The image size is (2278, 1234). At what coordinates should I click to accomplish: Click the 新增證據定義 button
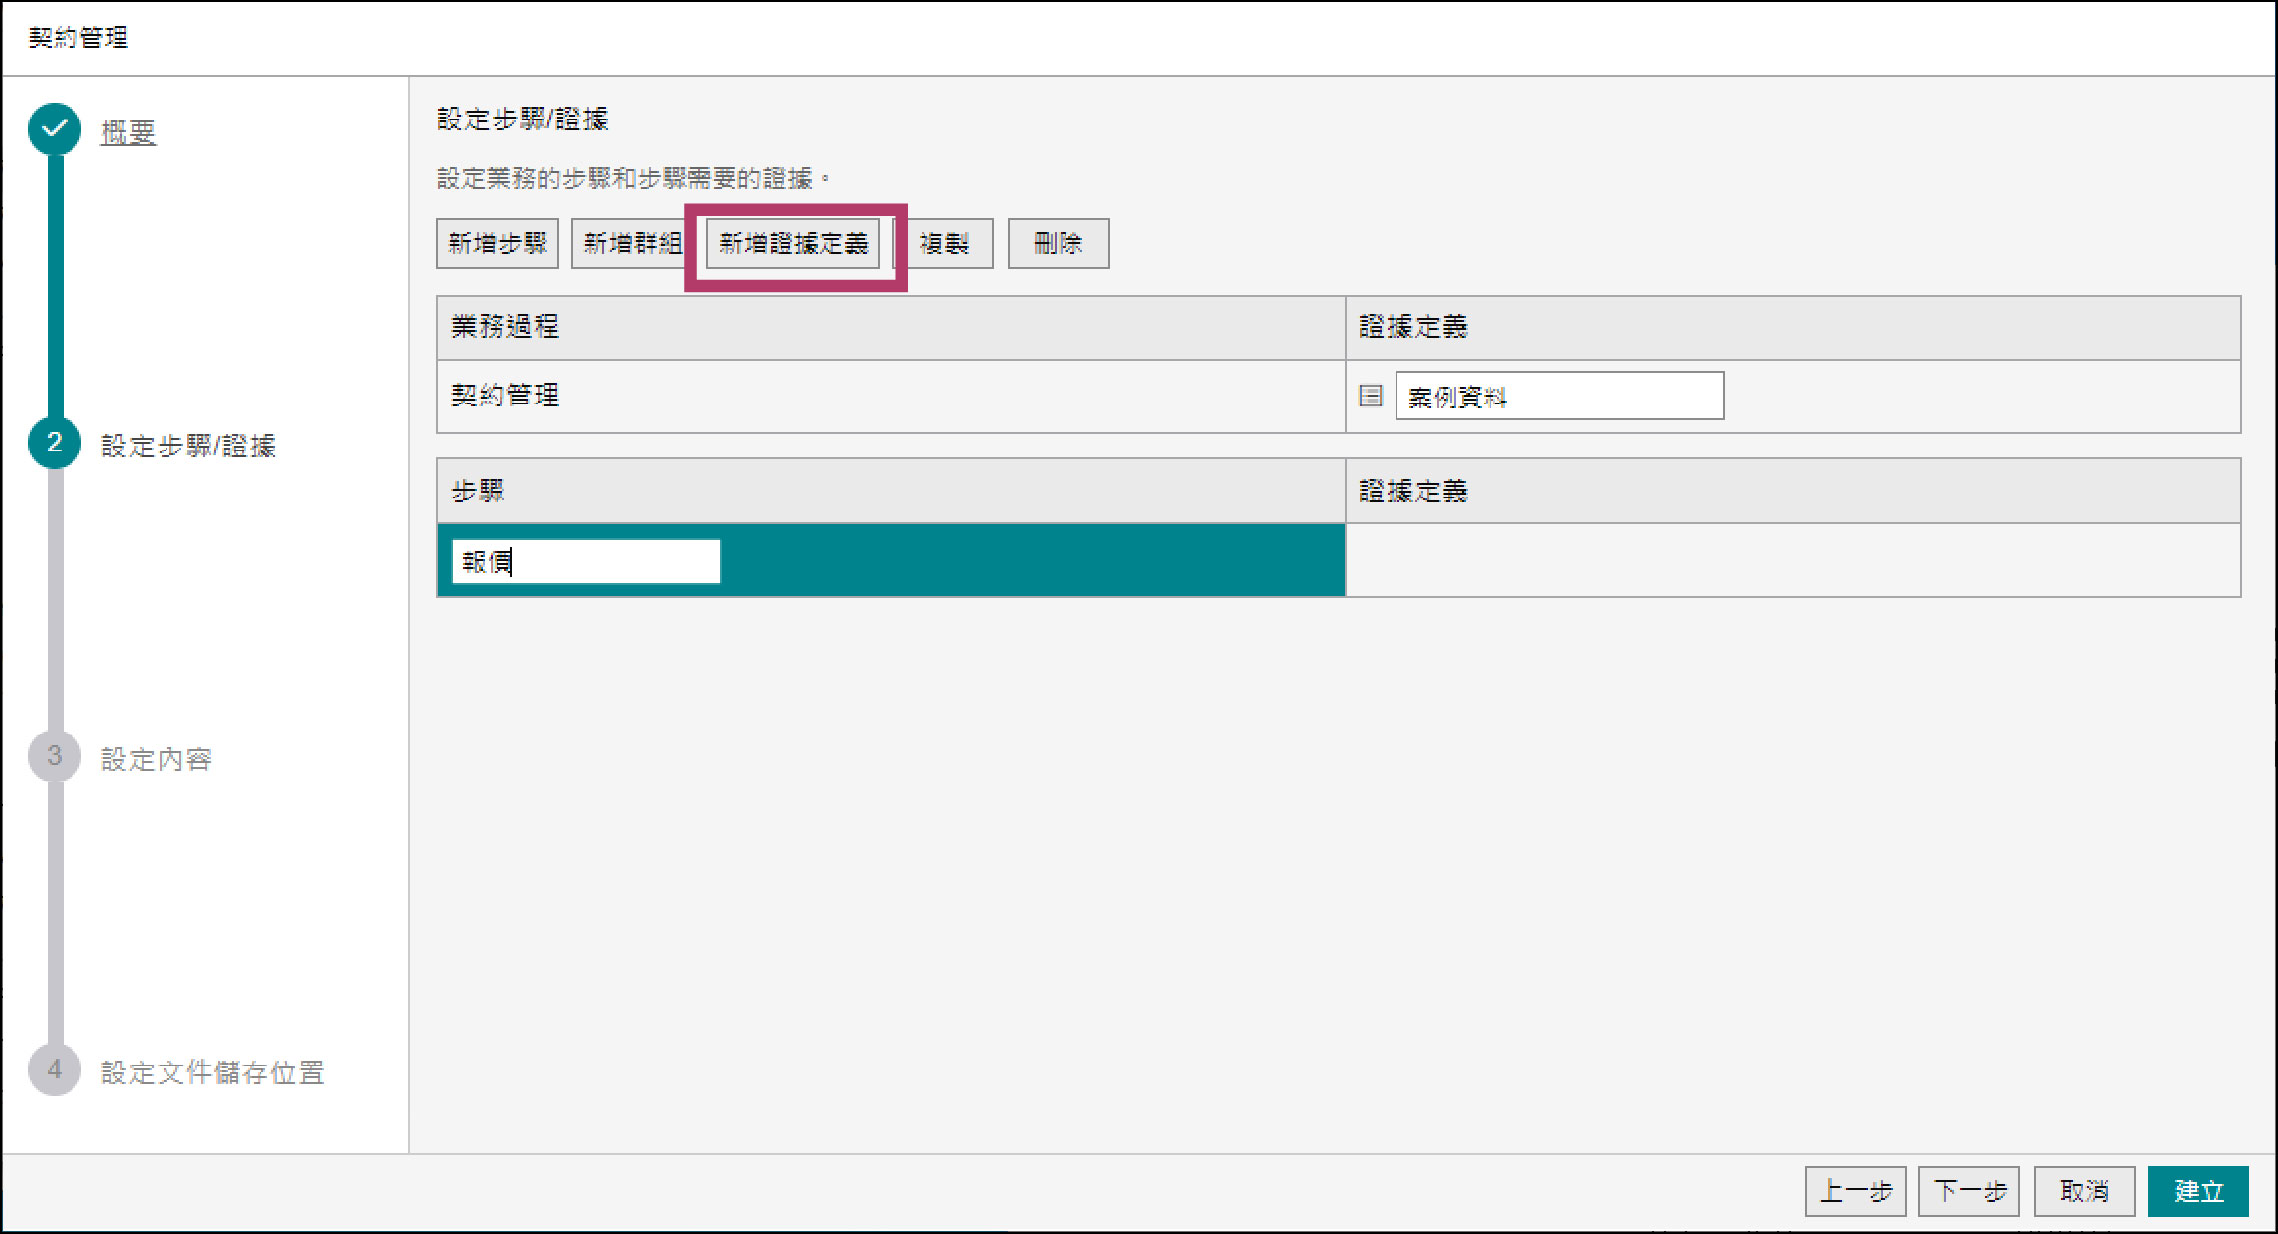(x=793, y=243)
